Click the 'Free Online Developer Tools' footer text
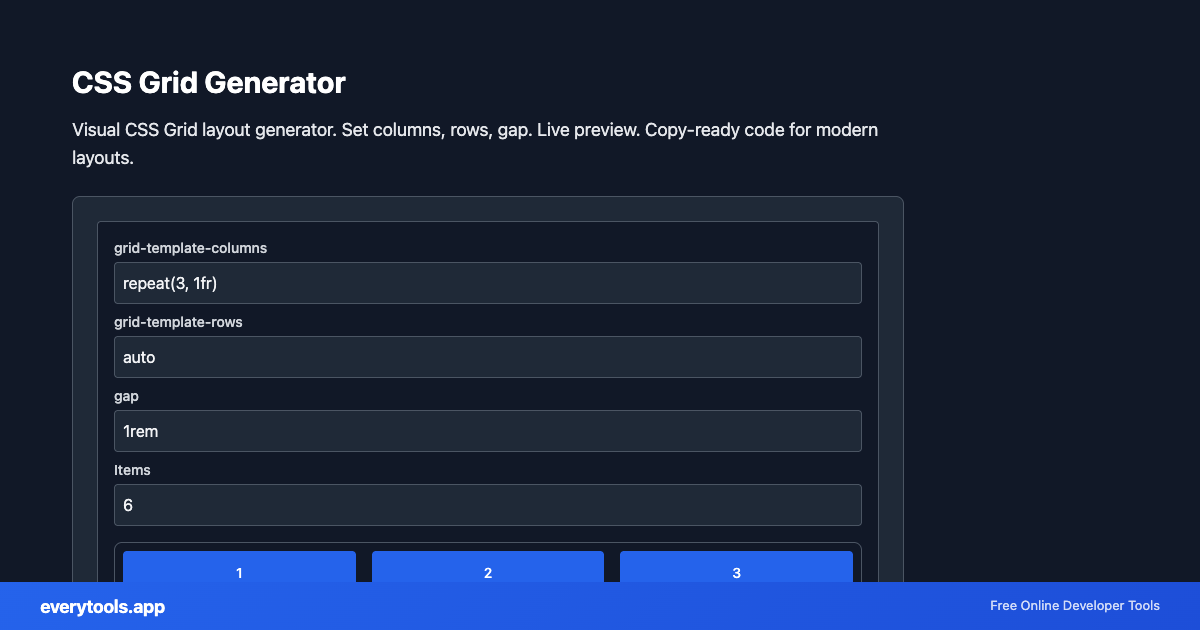The width and height of the screenshot is (1200, 630). point(1075,606)
